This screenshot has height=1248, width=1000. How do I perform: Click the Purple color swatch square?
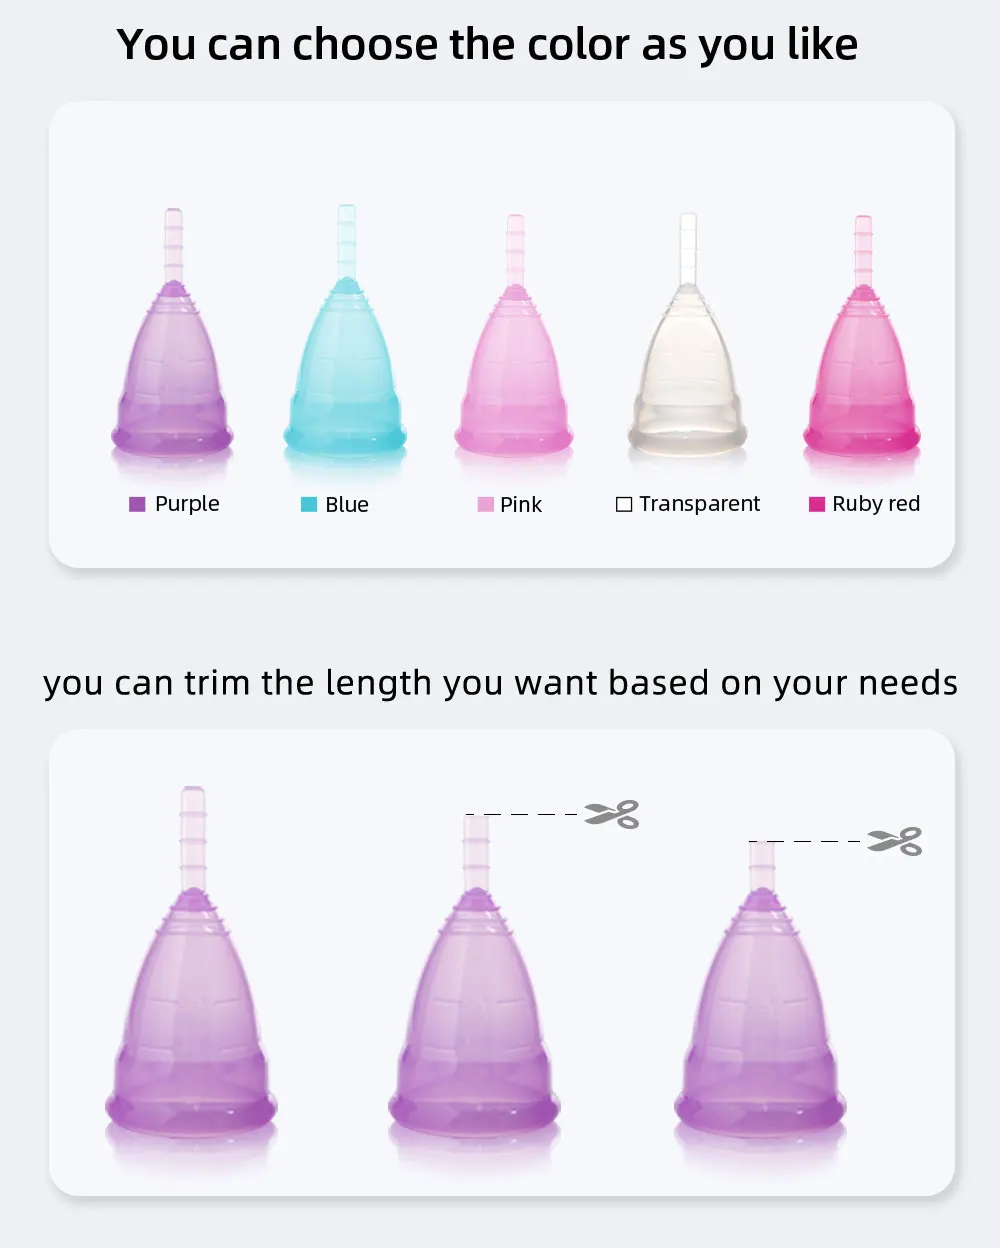(x=137, y=504)
